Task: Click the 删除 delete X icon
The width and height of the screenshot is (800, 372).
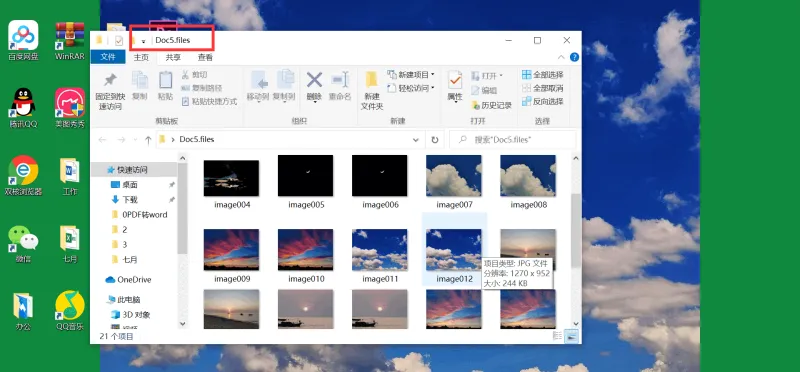Action: (x=314, y=80)
